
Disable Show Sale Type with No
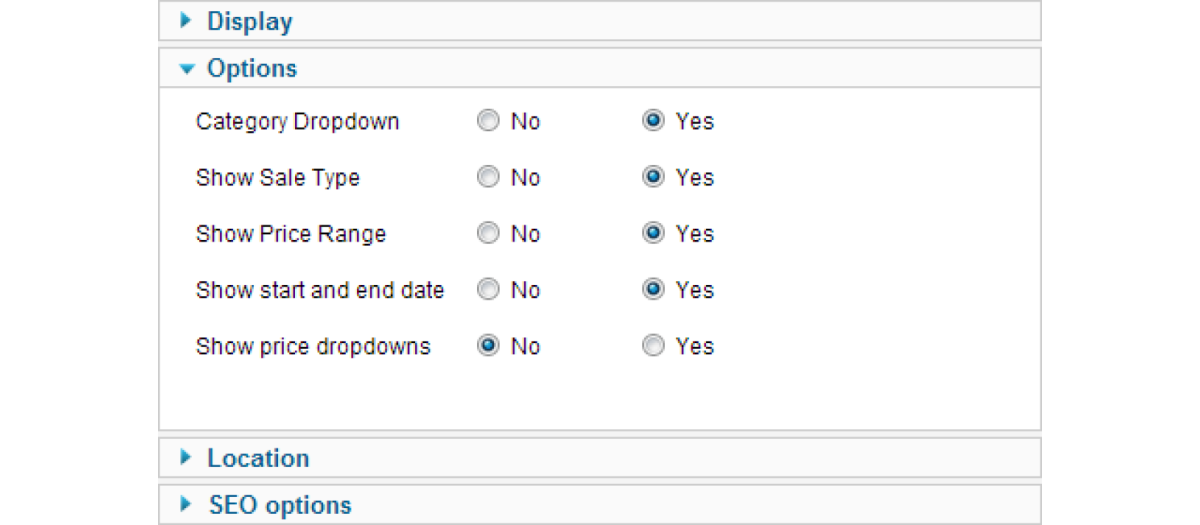[488, 178]
